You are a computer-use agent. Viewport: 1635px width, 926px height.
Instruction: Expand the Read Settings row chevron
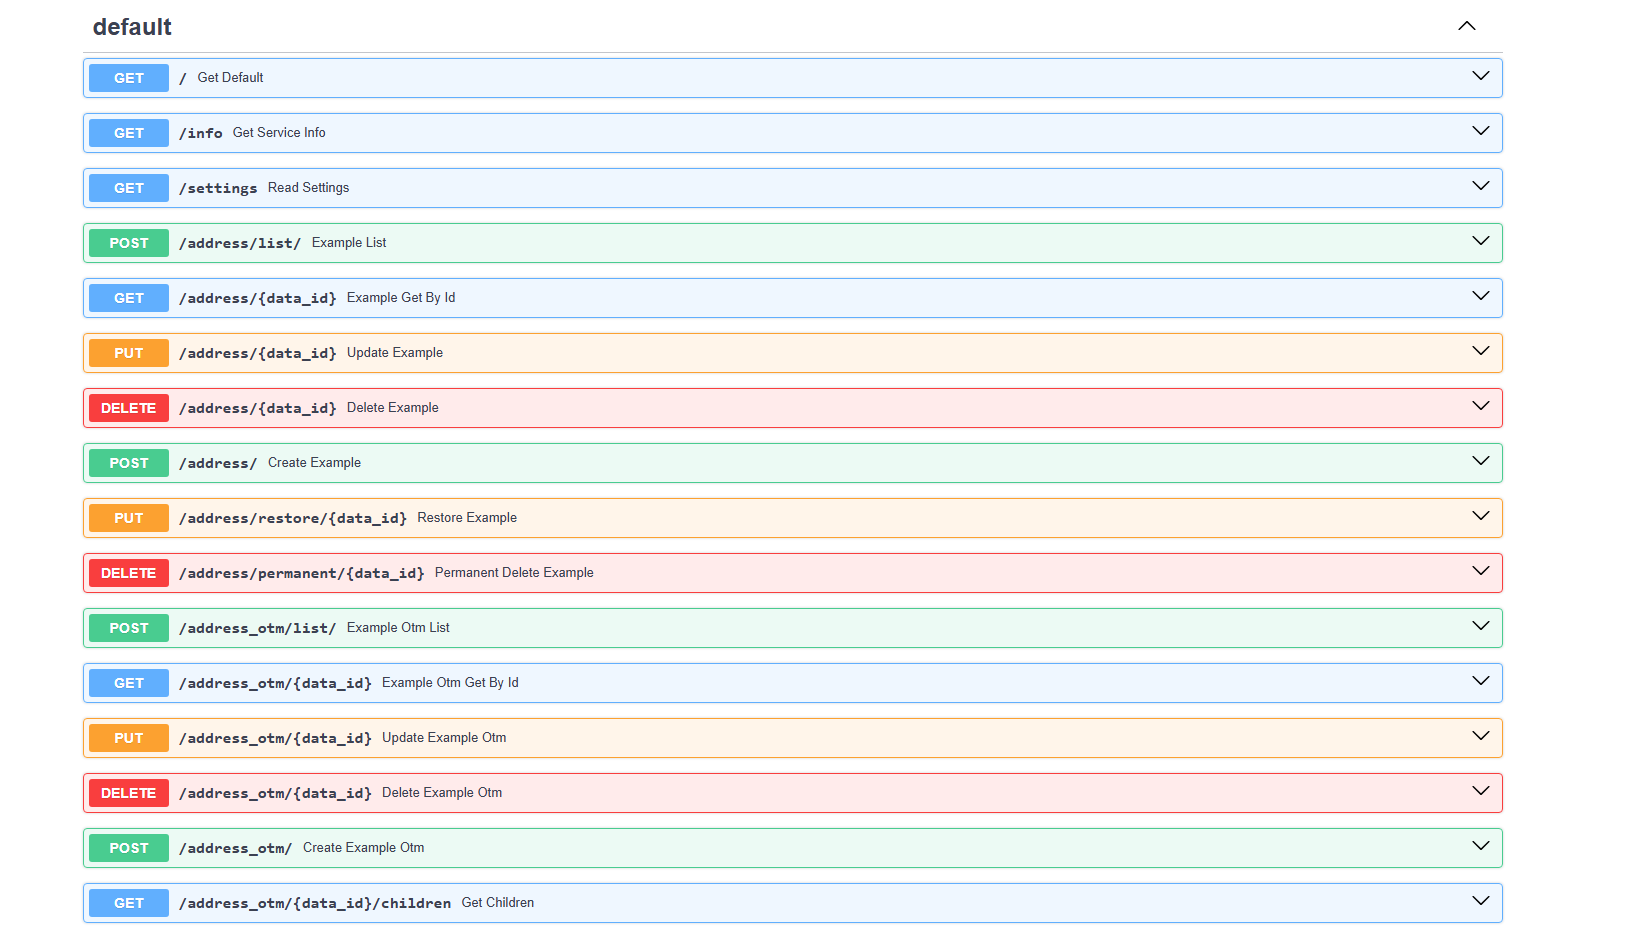[1480, 187]
